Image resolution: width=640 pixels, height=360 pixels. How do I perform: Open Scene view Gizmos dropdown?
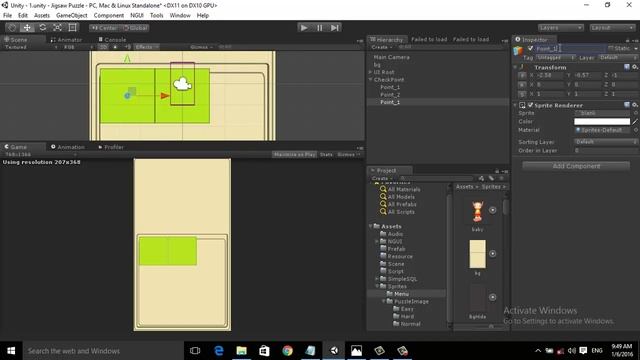pyautogui.click(x=202, y=47)
